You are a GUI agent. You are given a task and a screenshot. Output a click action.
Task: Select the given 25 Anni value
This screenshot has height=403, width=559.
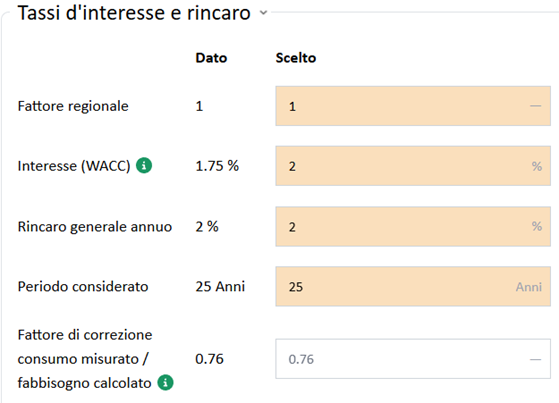click(x=220, y=286)
